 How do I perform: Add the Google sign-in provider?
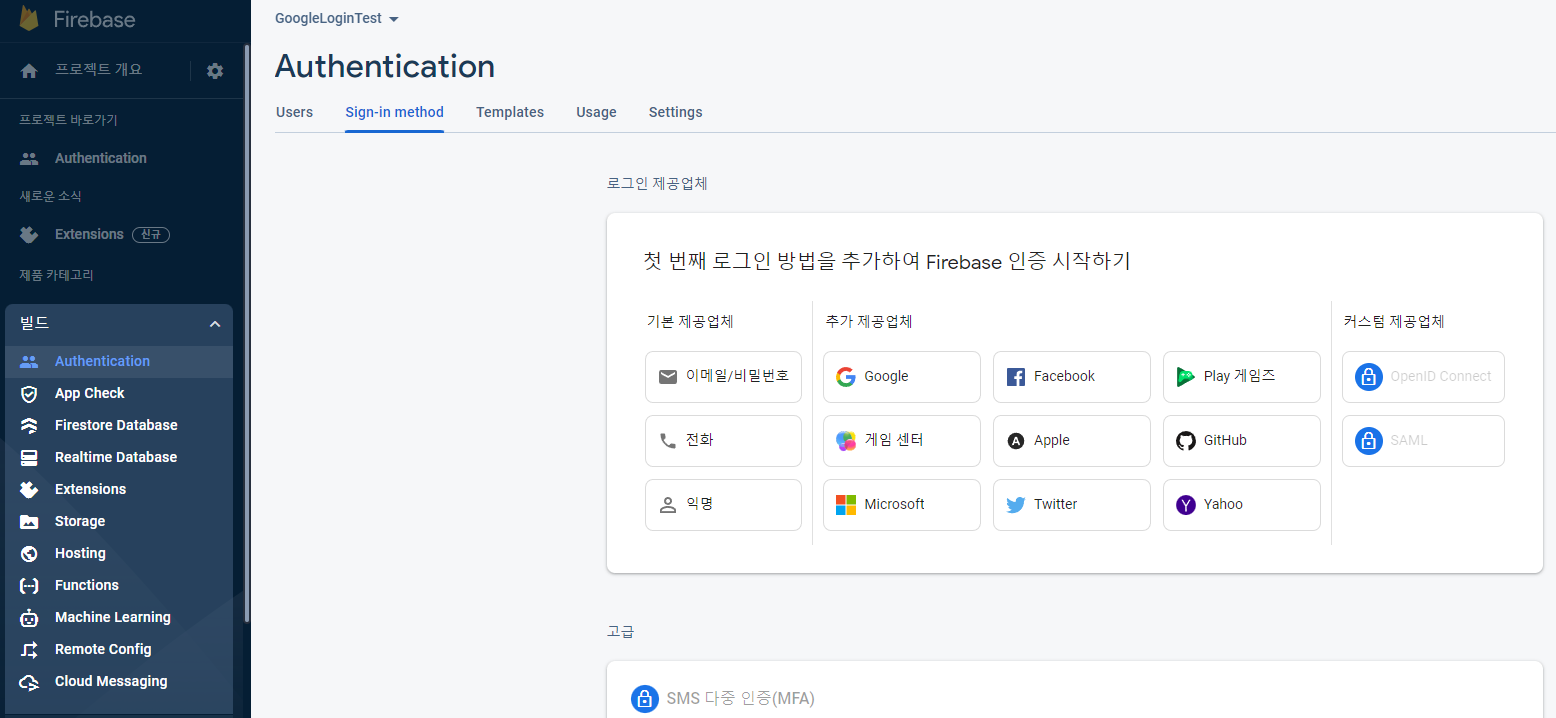pyautogui.click(x=902, y=377)
